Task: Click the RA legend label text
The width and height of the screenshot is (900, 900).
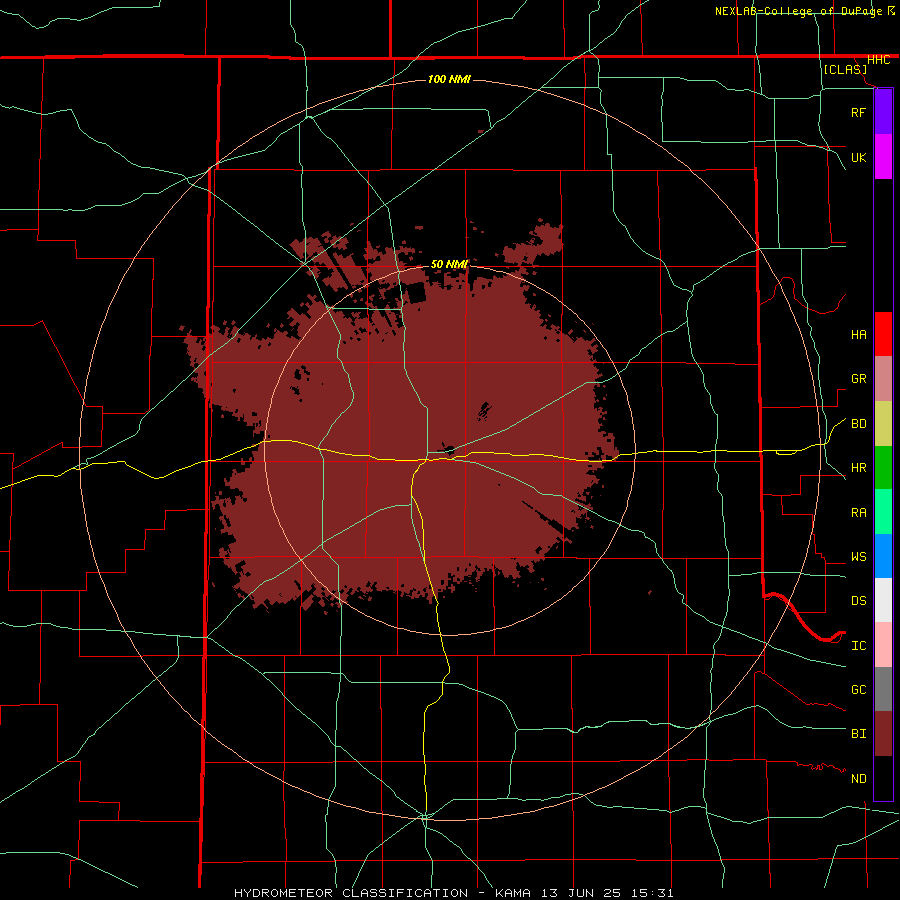Action: (x=858, y=513)
